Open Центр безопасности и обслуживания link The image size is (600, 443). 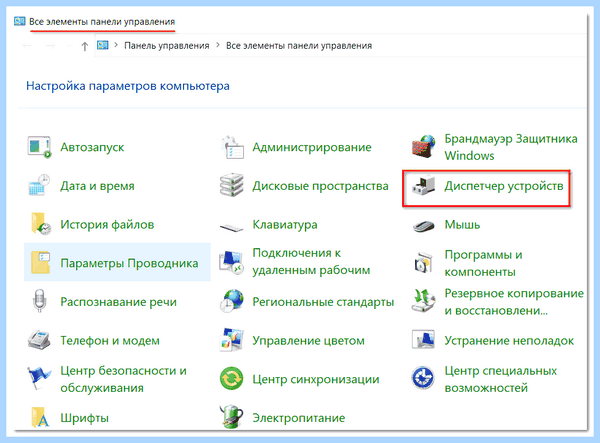tap(124, 379)
